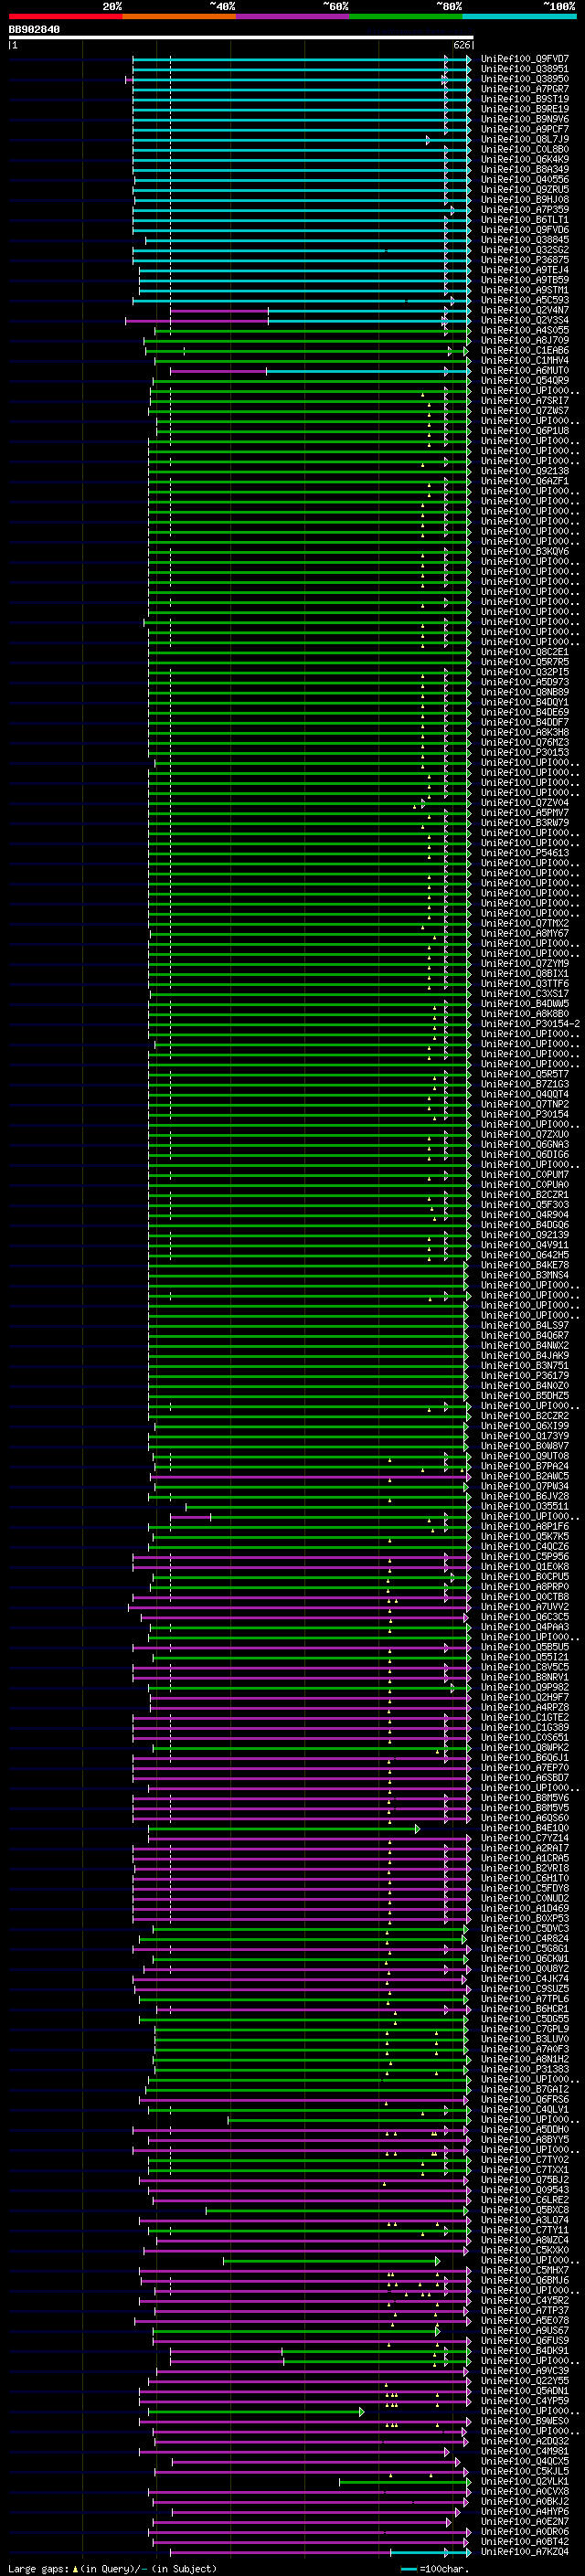Select the UniRef100_B9RE19 label
The image size is (585, 2576).
[x=525, y=110]
